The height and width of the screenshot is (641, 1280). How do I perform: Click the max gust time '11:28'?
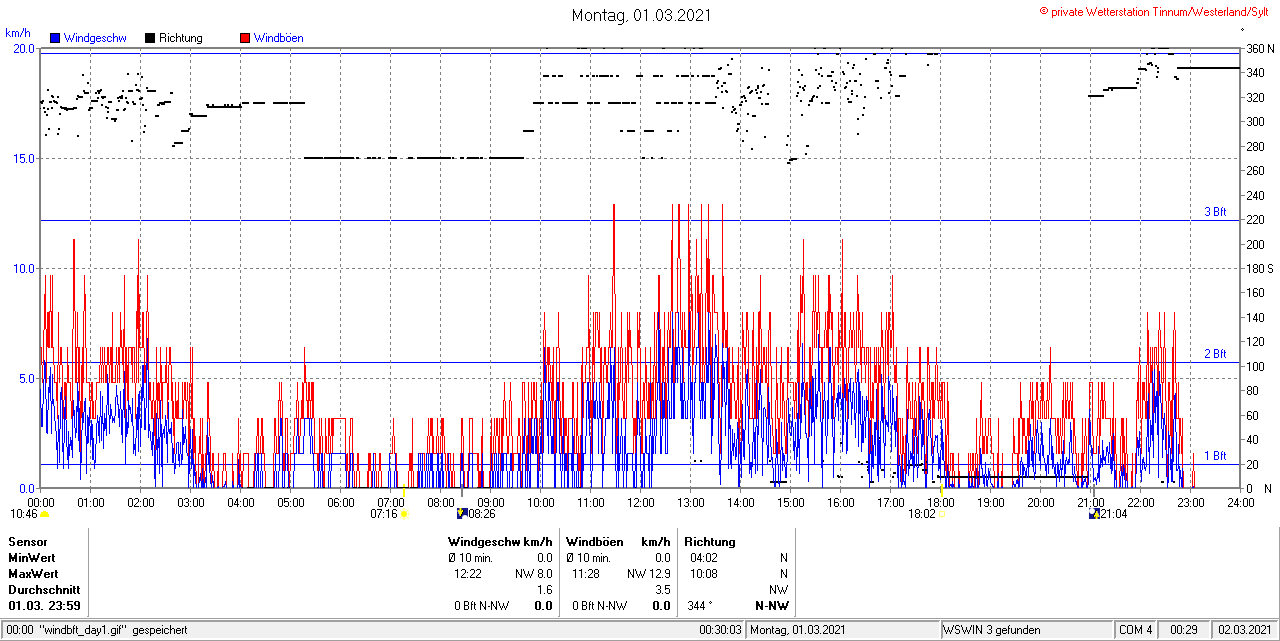586,574
